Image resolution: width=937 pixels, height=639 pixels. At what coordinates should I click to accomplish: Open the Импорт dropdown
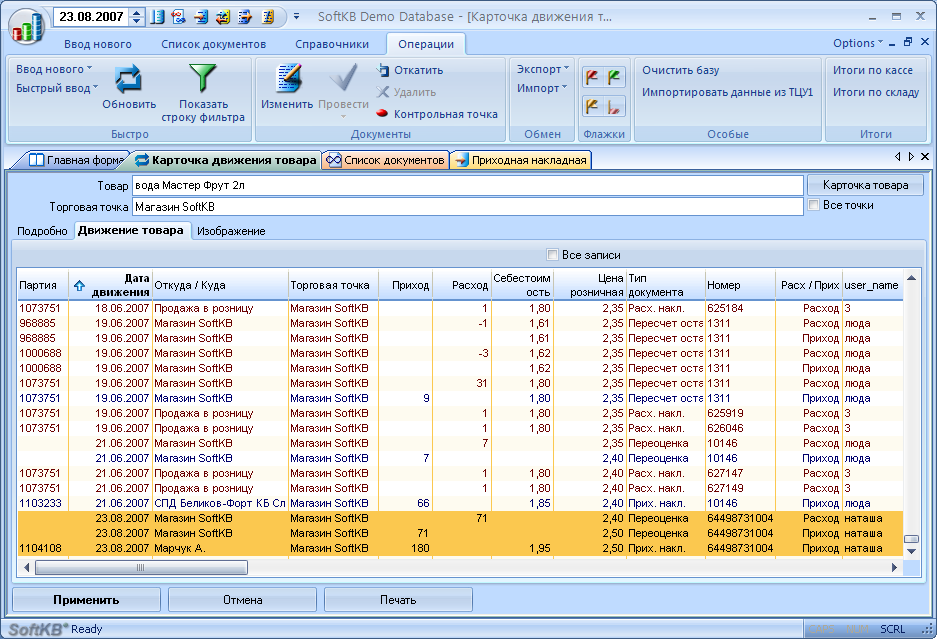(x=541, y=88)
